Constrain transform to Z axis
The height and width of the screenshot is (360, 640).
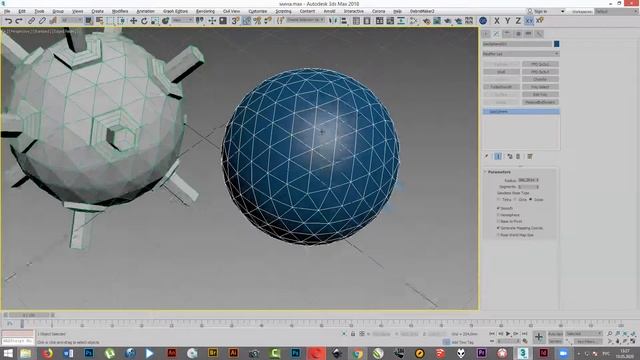[518, 20]
